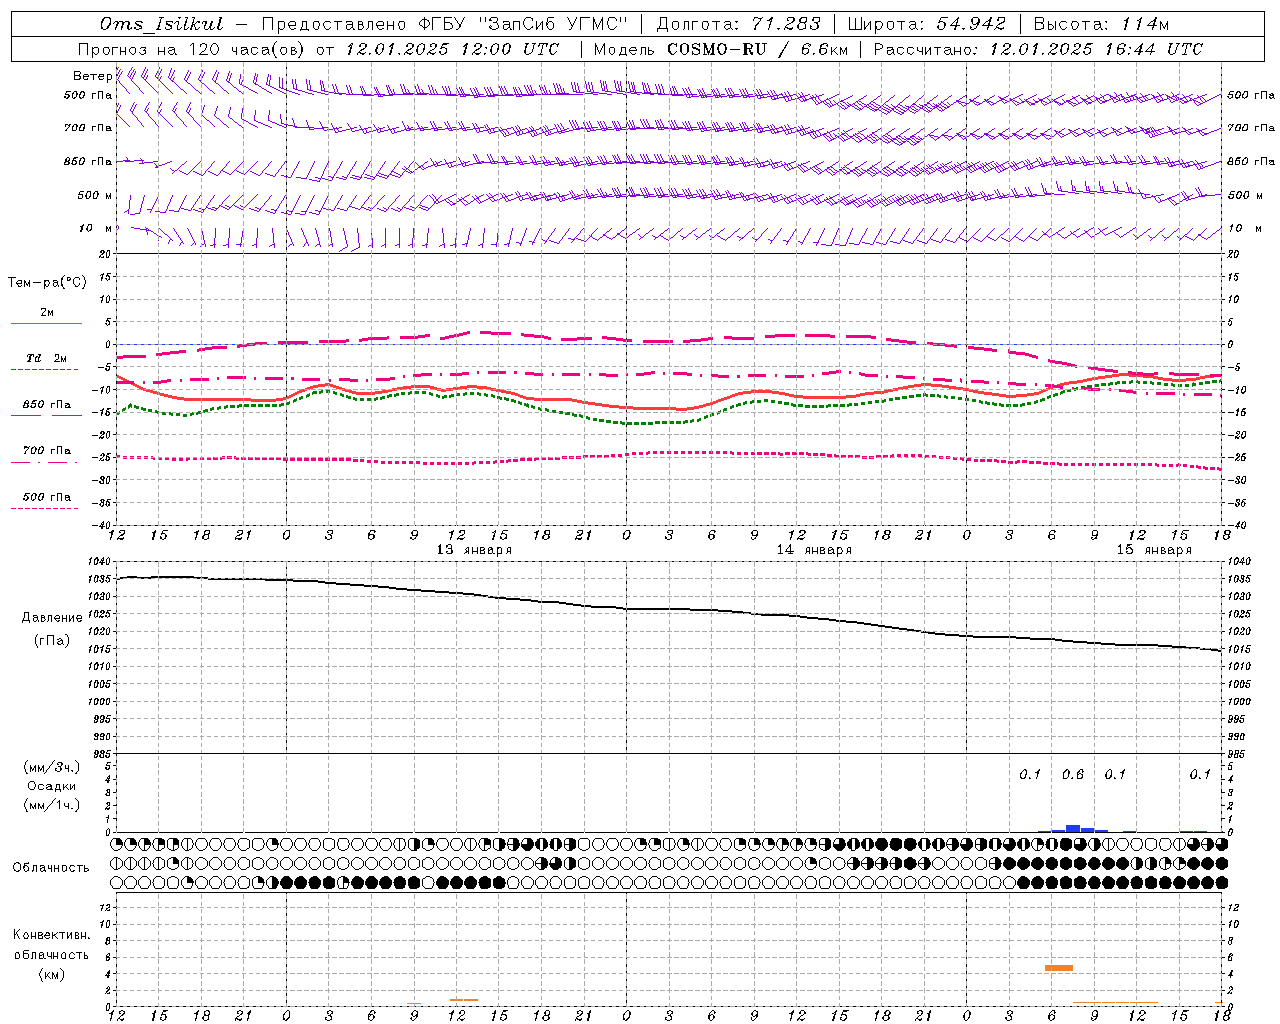Select the forecast start time 12.01.2025 12:00 UTC

point(452,49)
